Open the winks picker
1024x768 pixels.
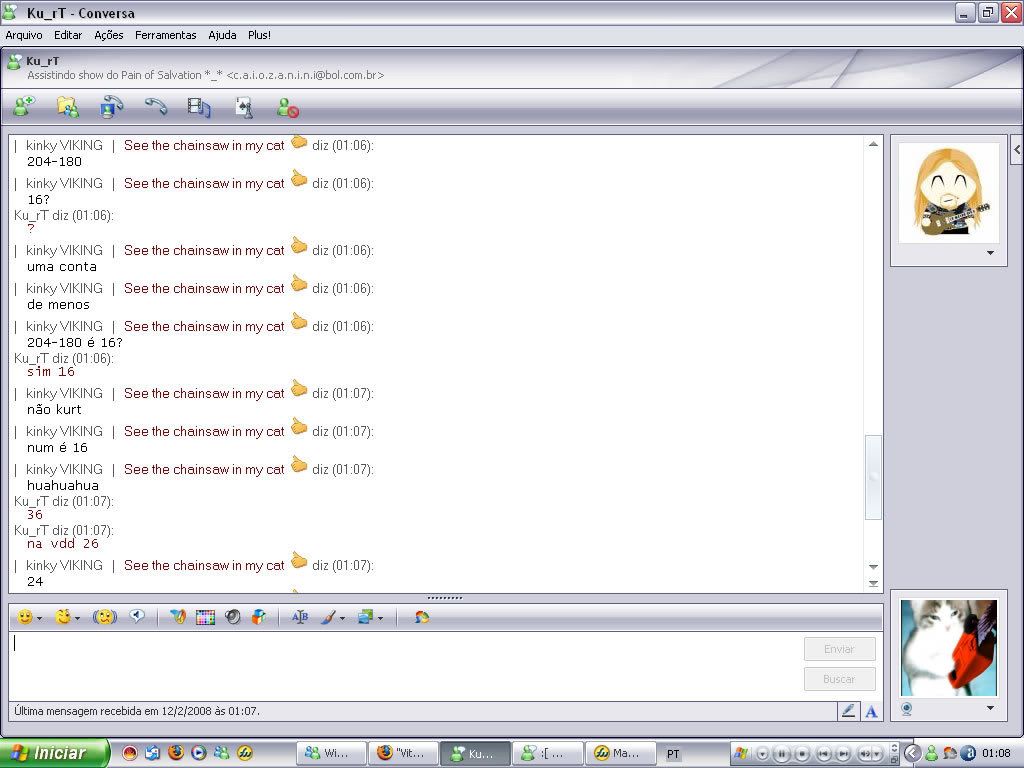click(63, 616)
